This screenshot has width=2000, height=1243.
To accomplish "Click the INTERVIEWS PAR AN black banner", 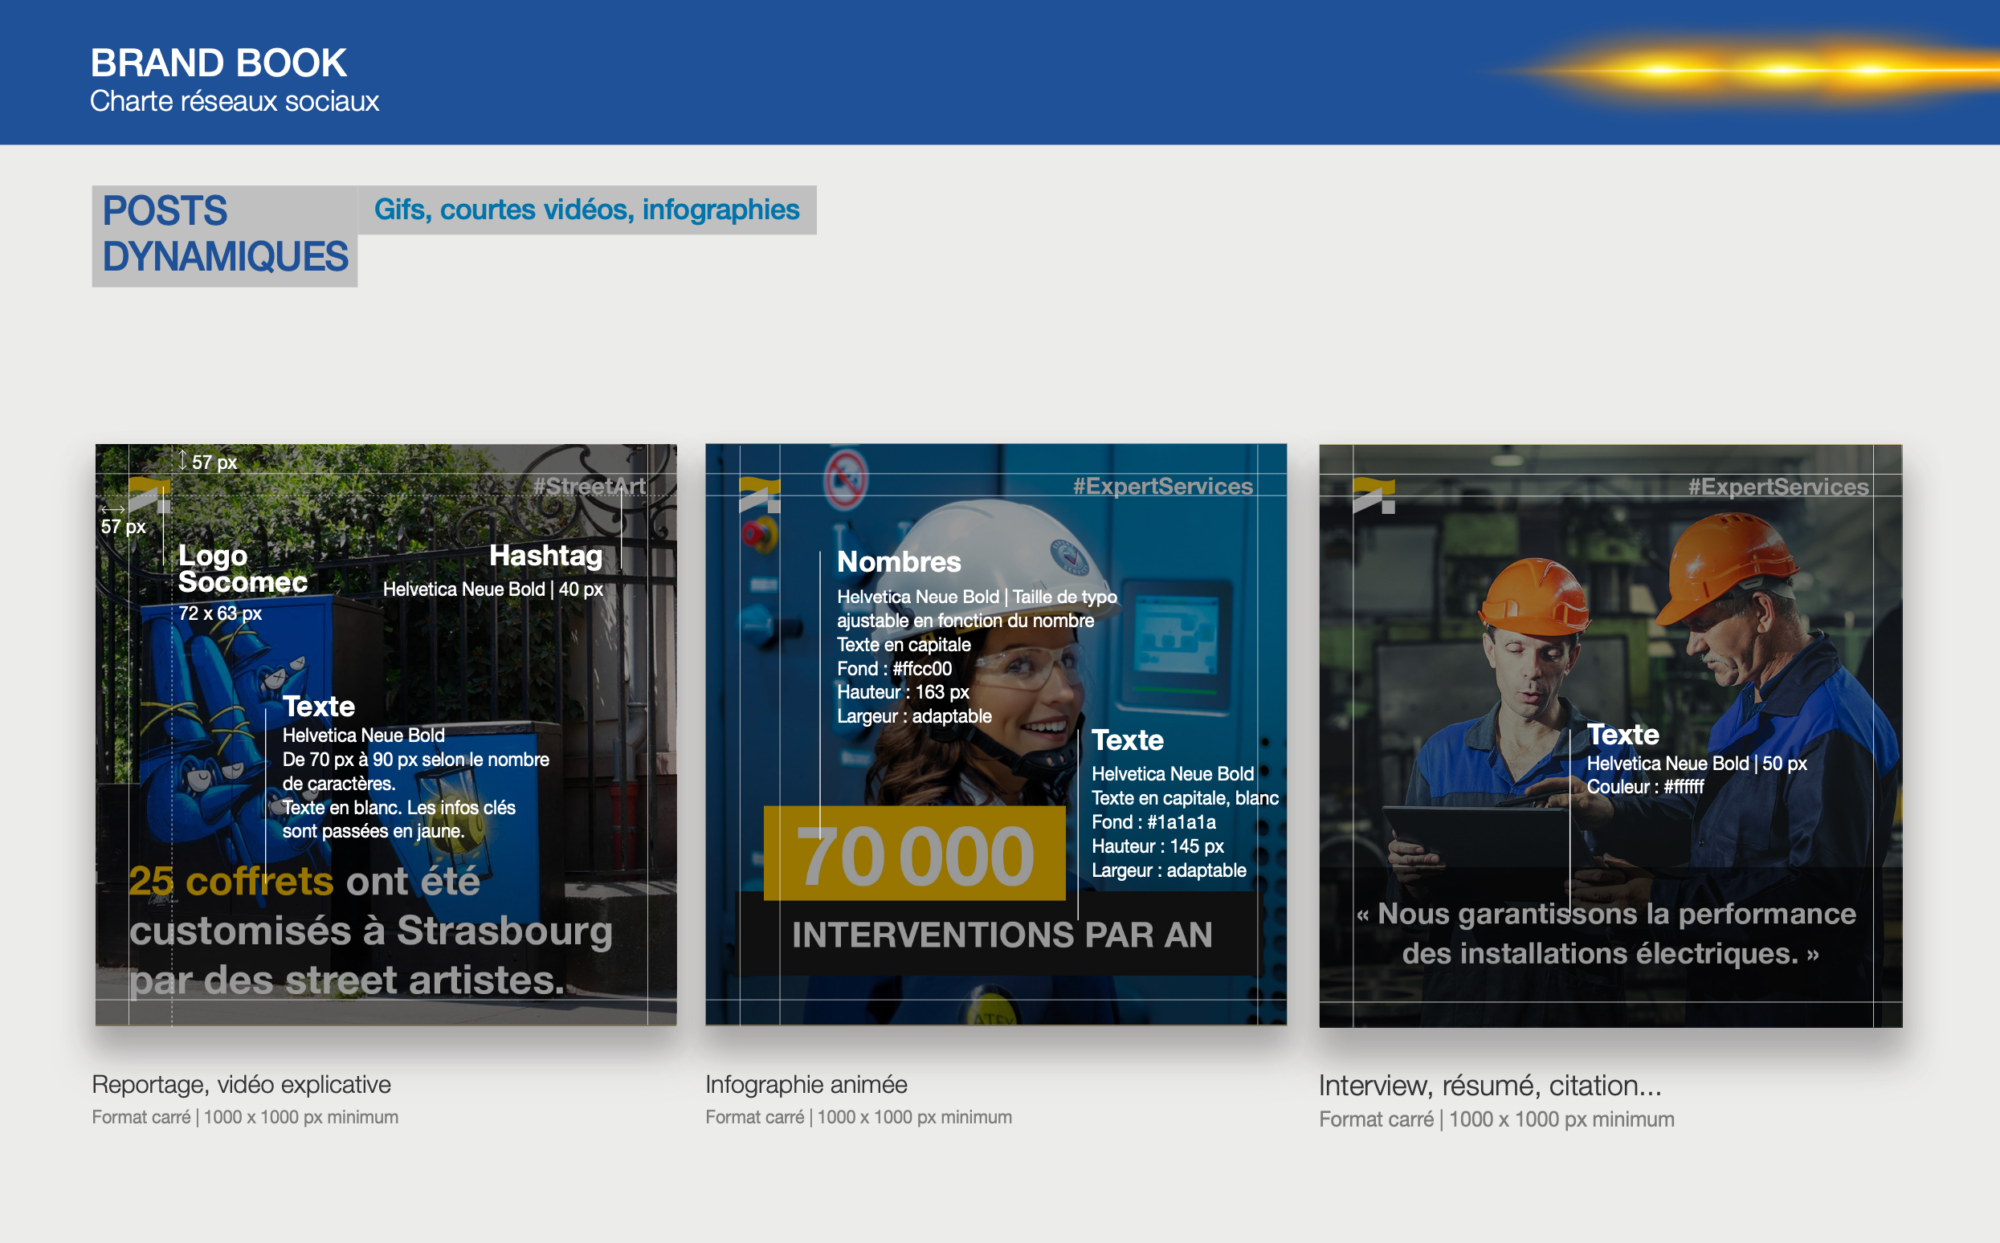I will pyautogui.click(x=1002, y=935).
